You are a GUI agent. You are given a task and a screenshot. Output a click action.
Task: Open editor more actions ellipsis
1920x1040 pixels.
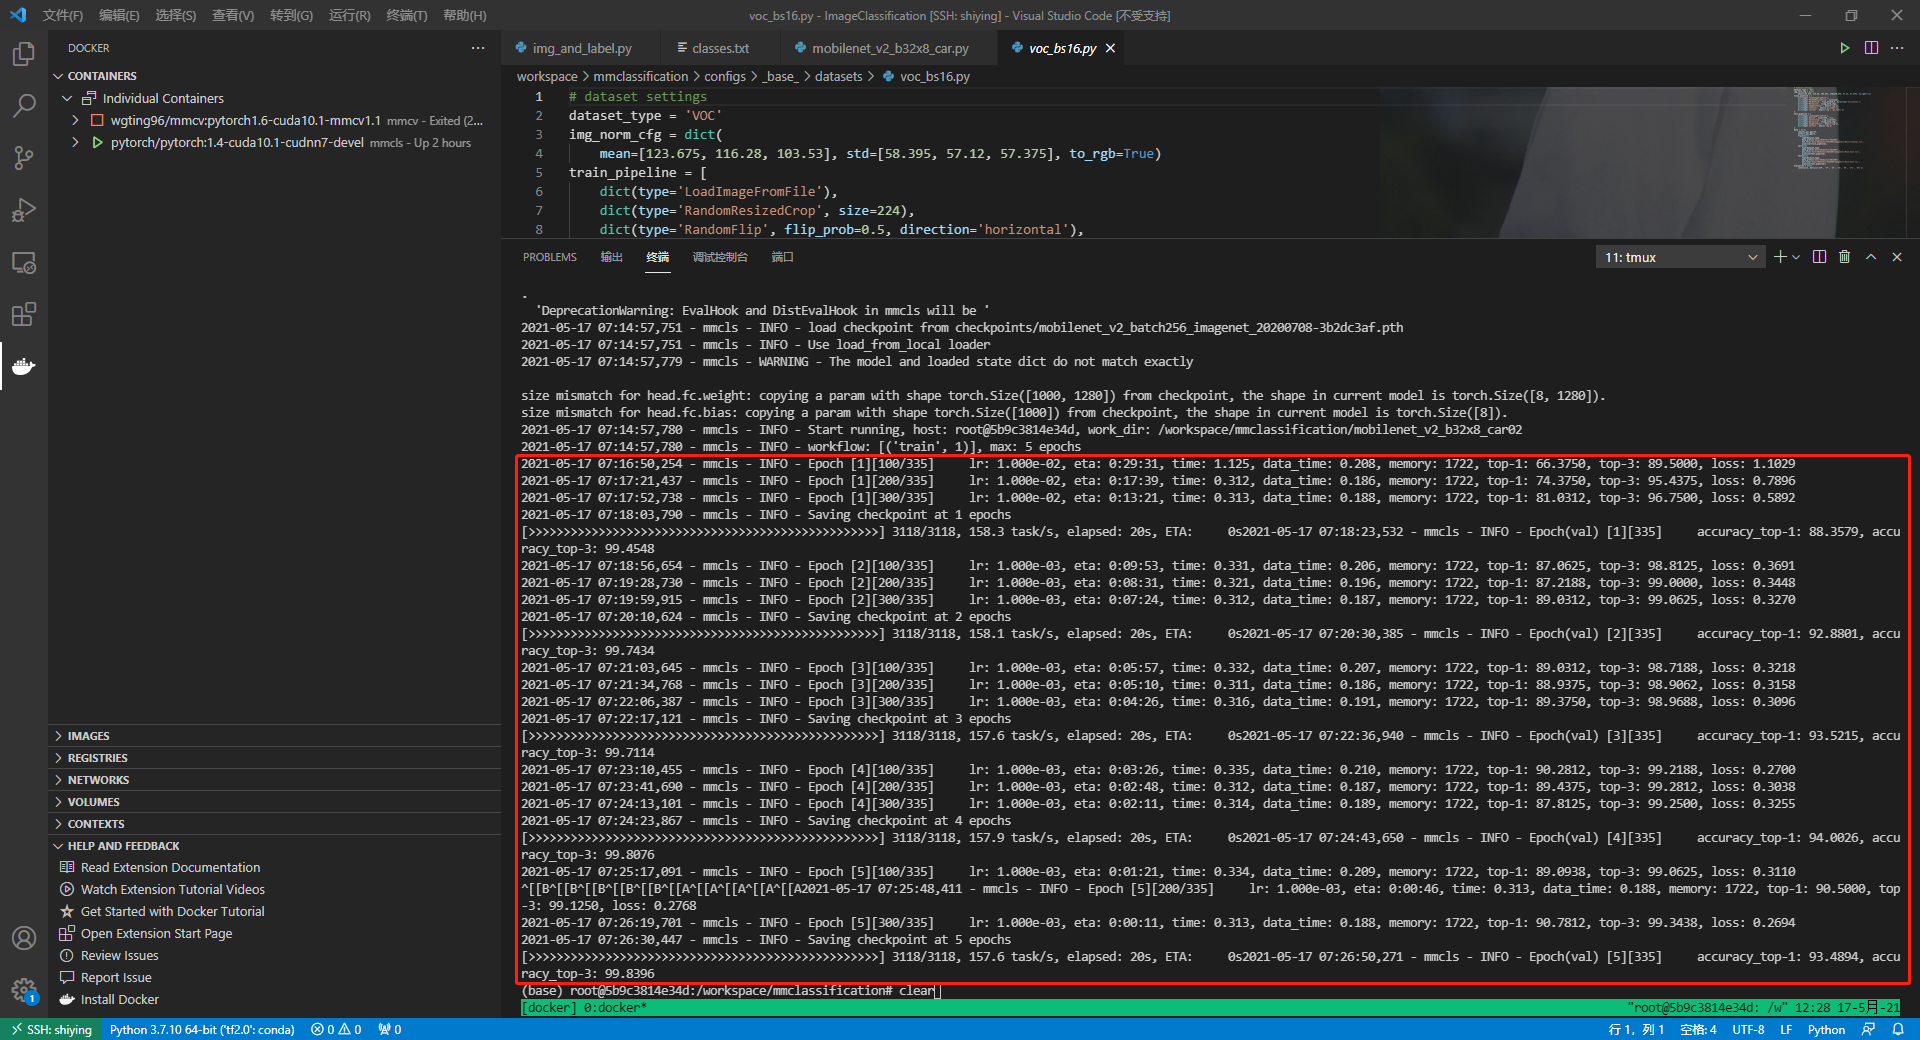pos(1897,48)
